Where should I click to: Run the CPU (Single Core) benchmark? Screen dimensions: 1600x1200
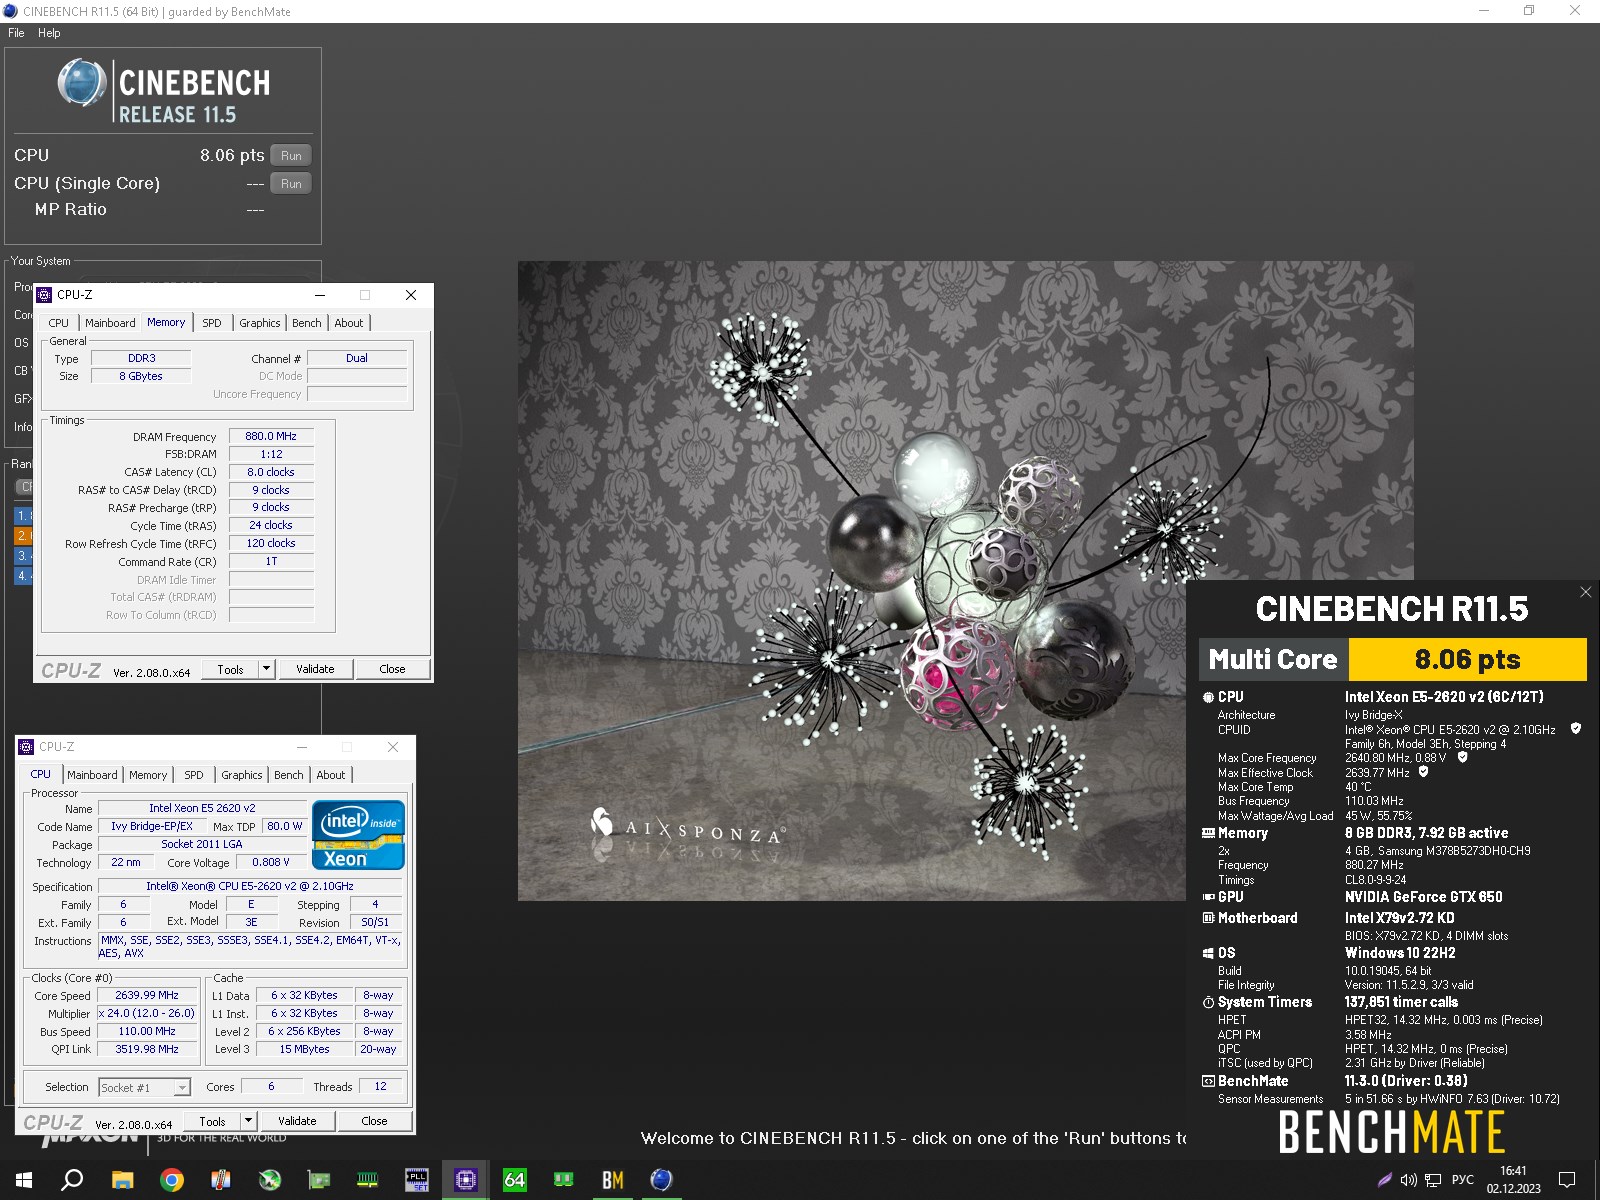click(291, 183)
